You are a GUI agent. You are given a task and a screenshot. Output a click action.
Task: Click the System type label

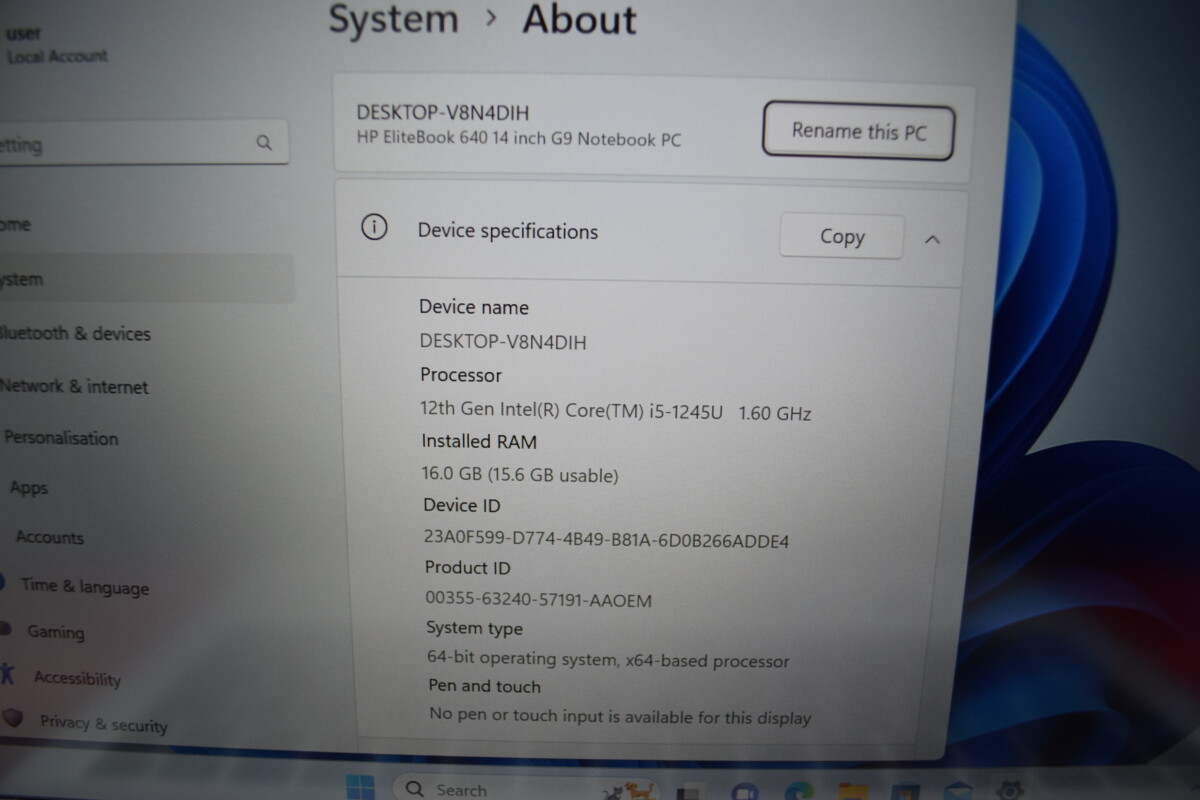point(475,628)
